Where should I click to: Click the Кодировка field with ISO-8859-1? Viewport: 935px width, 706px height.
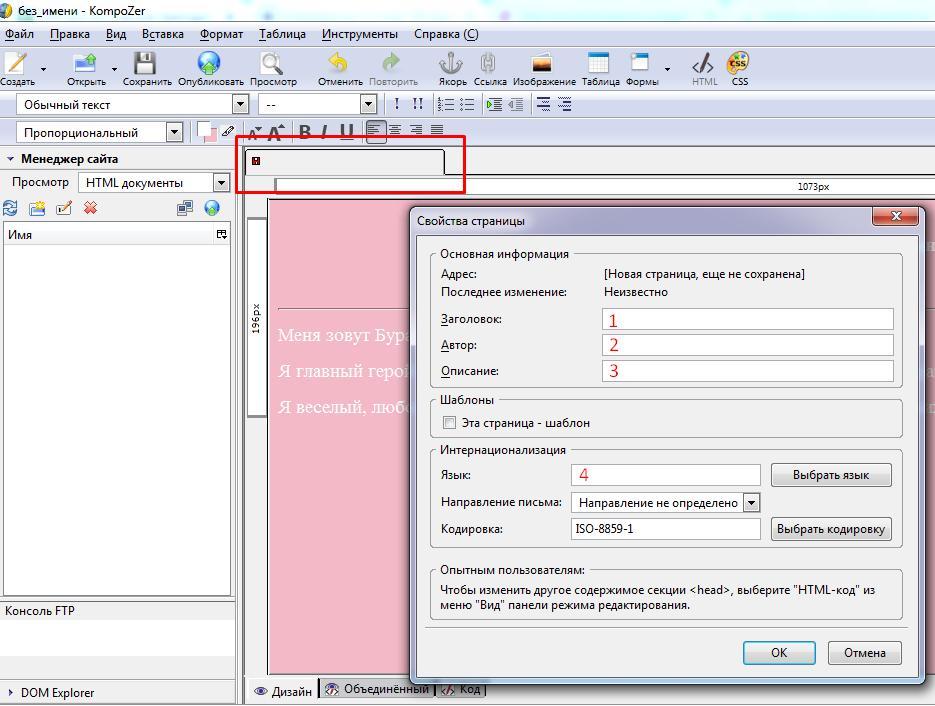pos(665,529)
